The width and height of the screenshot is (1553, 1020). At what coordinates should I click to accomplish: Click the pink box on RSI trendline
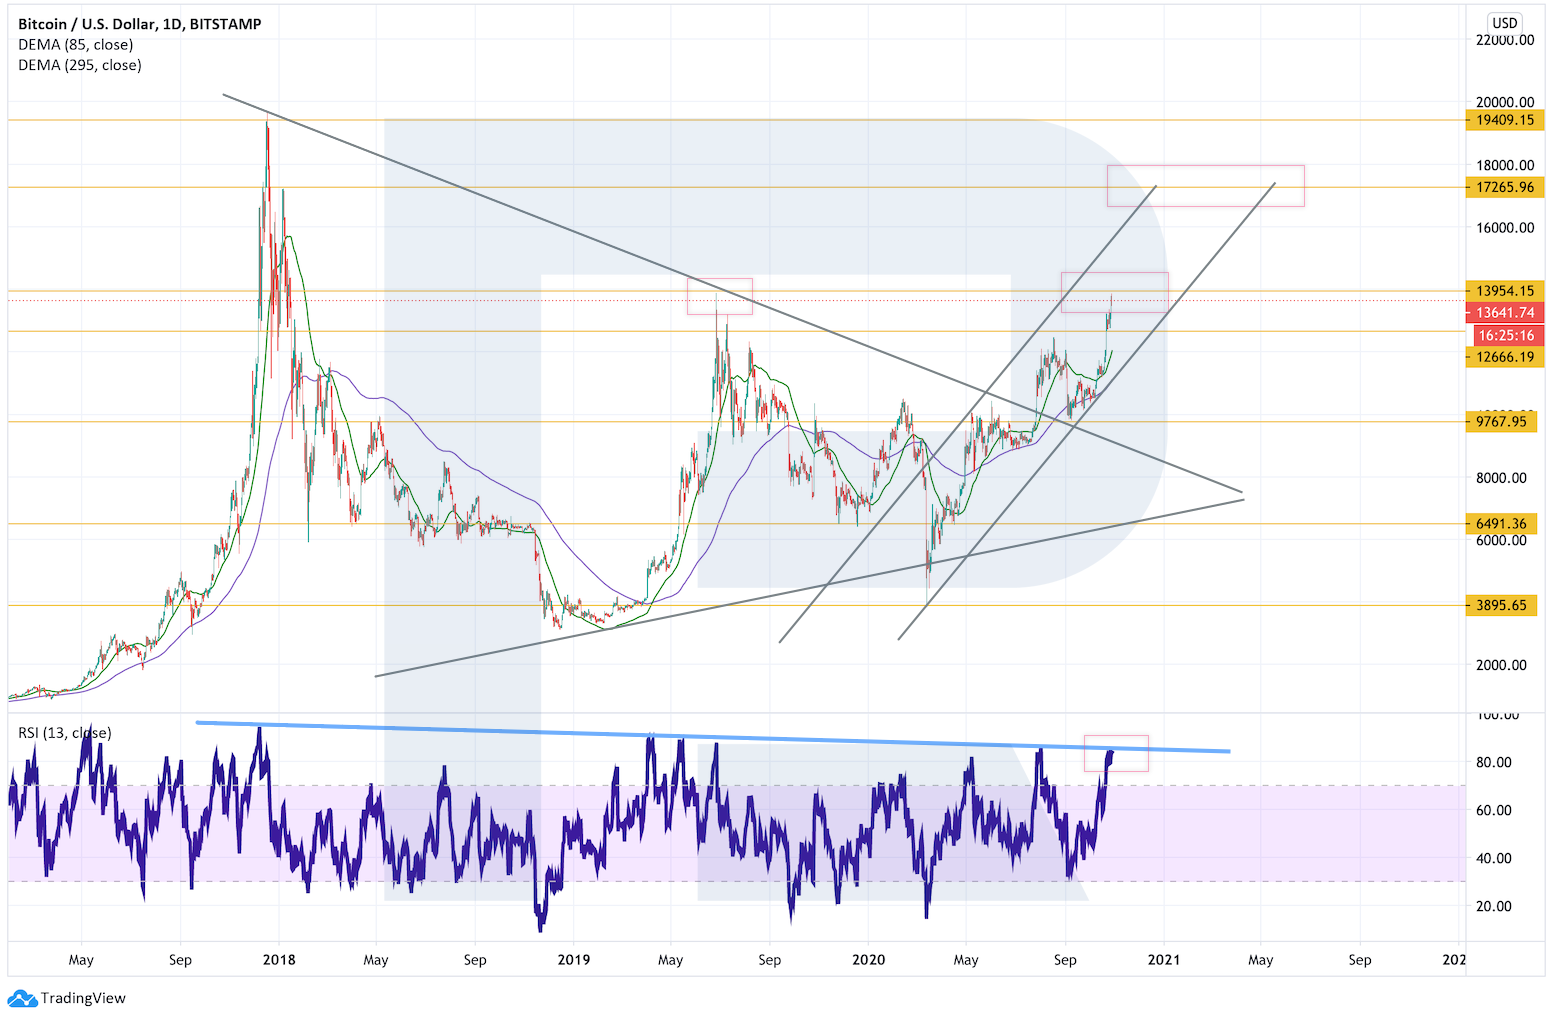click(1116, 753)
